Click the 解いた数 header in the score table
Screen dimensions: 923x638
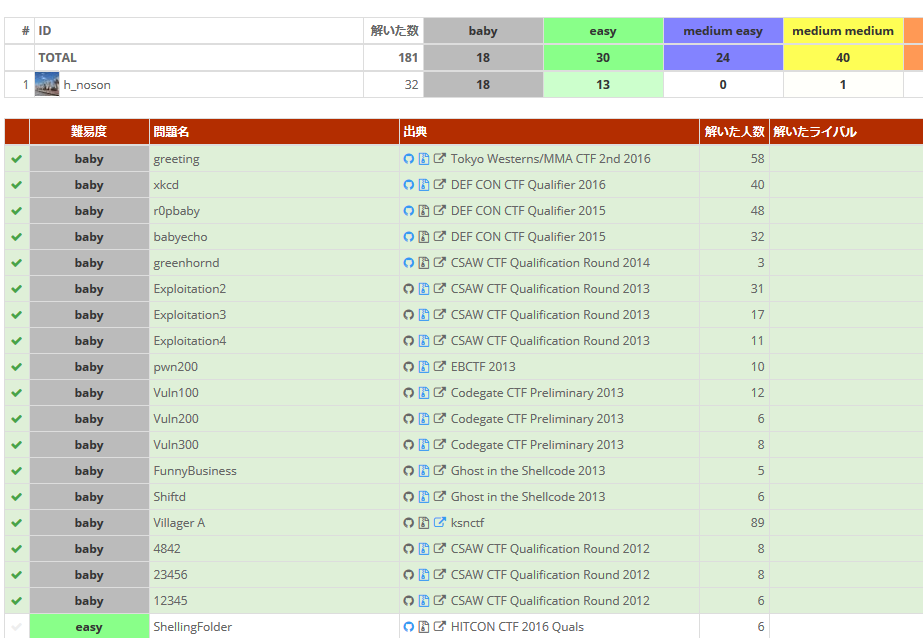(394, 31)
